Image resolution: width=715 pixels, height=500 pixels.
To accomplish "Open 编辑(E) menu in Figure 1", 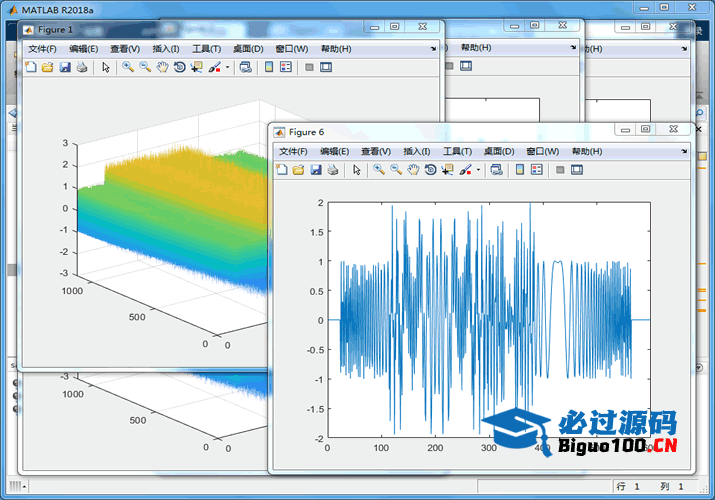I will [x=83, y=49].
